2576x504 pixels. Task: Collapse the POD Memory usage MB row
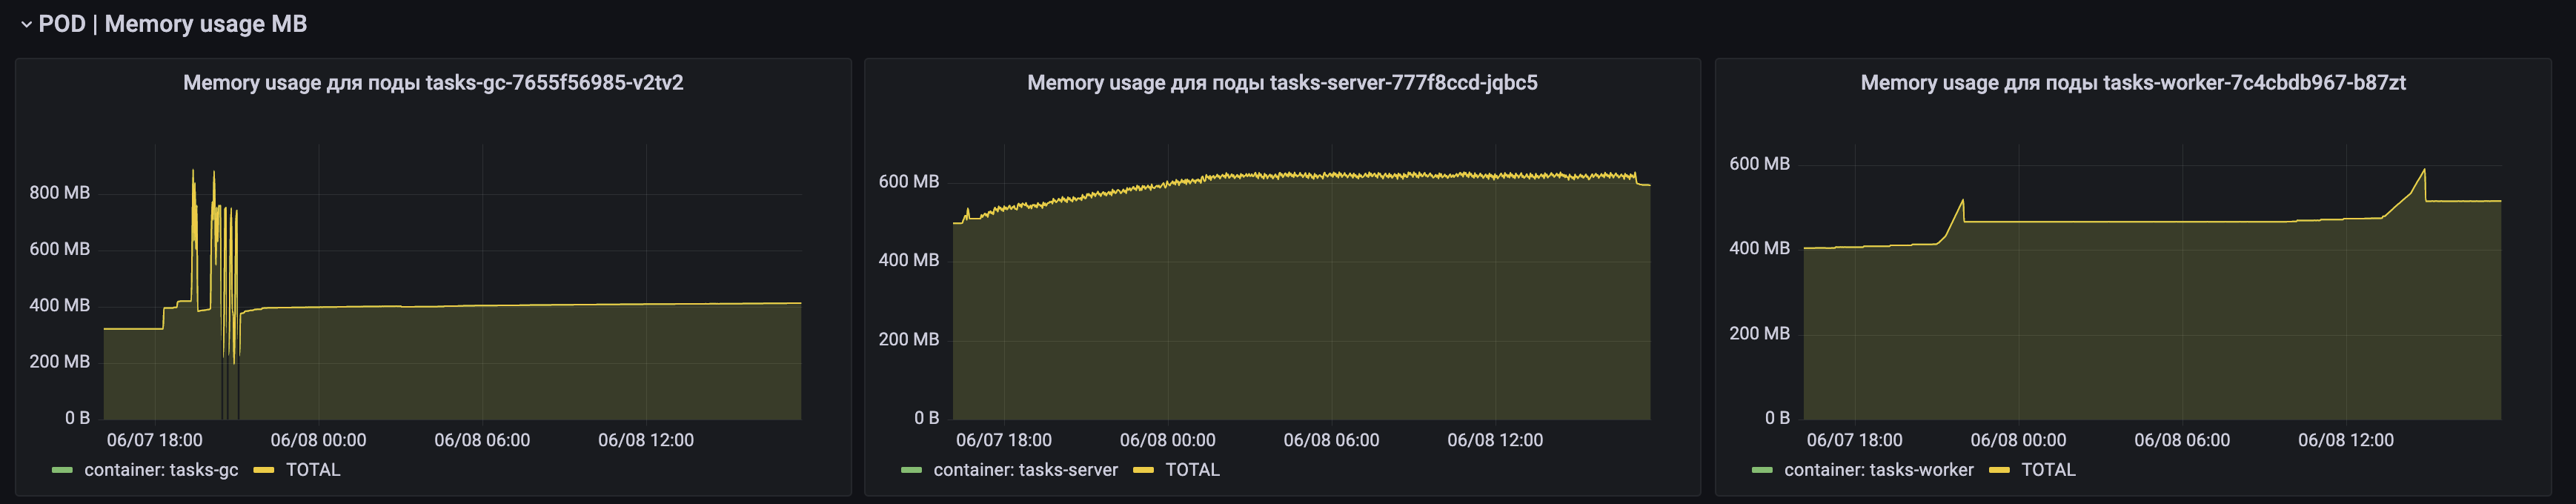[26, 24]
